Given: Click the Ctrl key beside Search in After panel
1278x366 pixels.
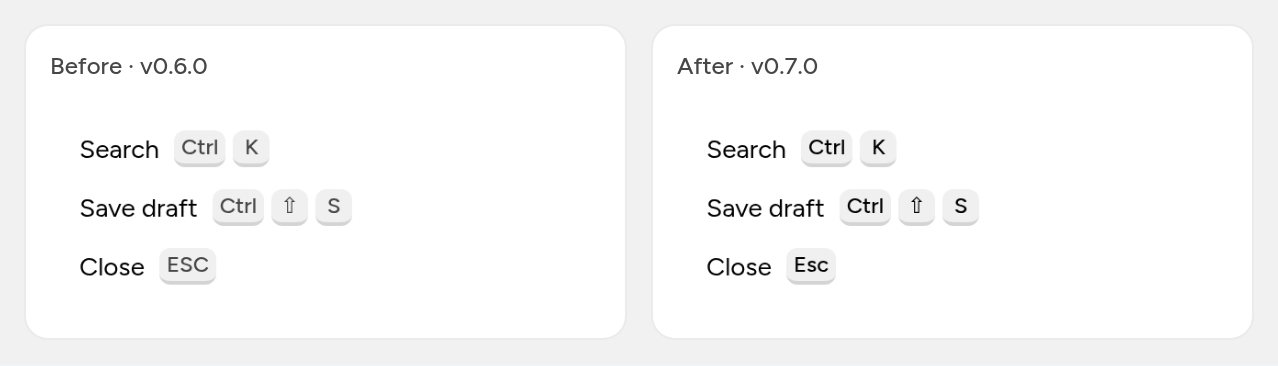Looking at the screenshot, I should click(x=827, y=148).
